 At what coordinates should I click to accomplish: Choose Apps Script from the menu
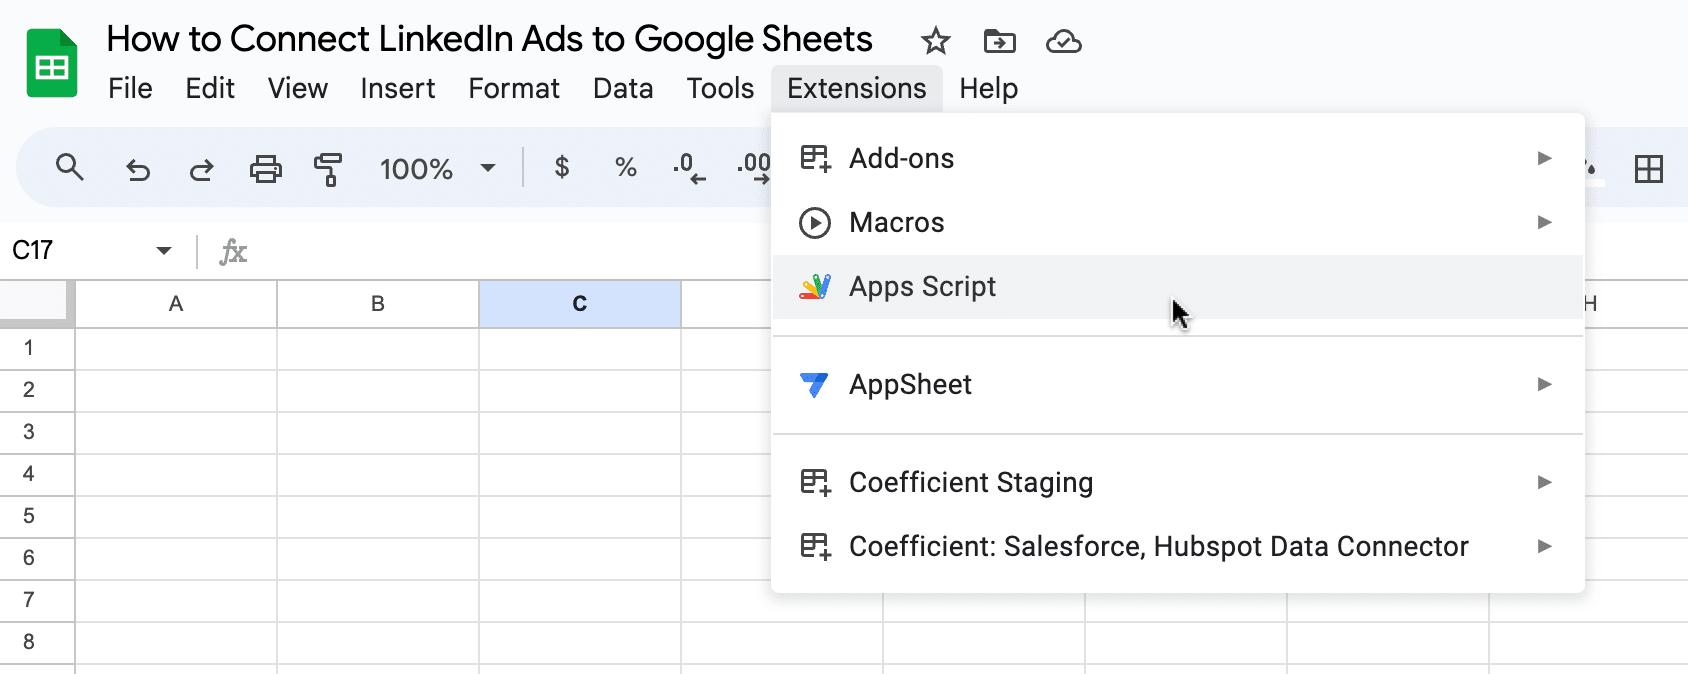click(1178, 287)
